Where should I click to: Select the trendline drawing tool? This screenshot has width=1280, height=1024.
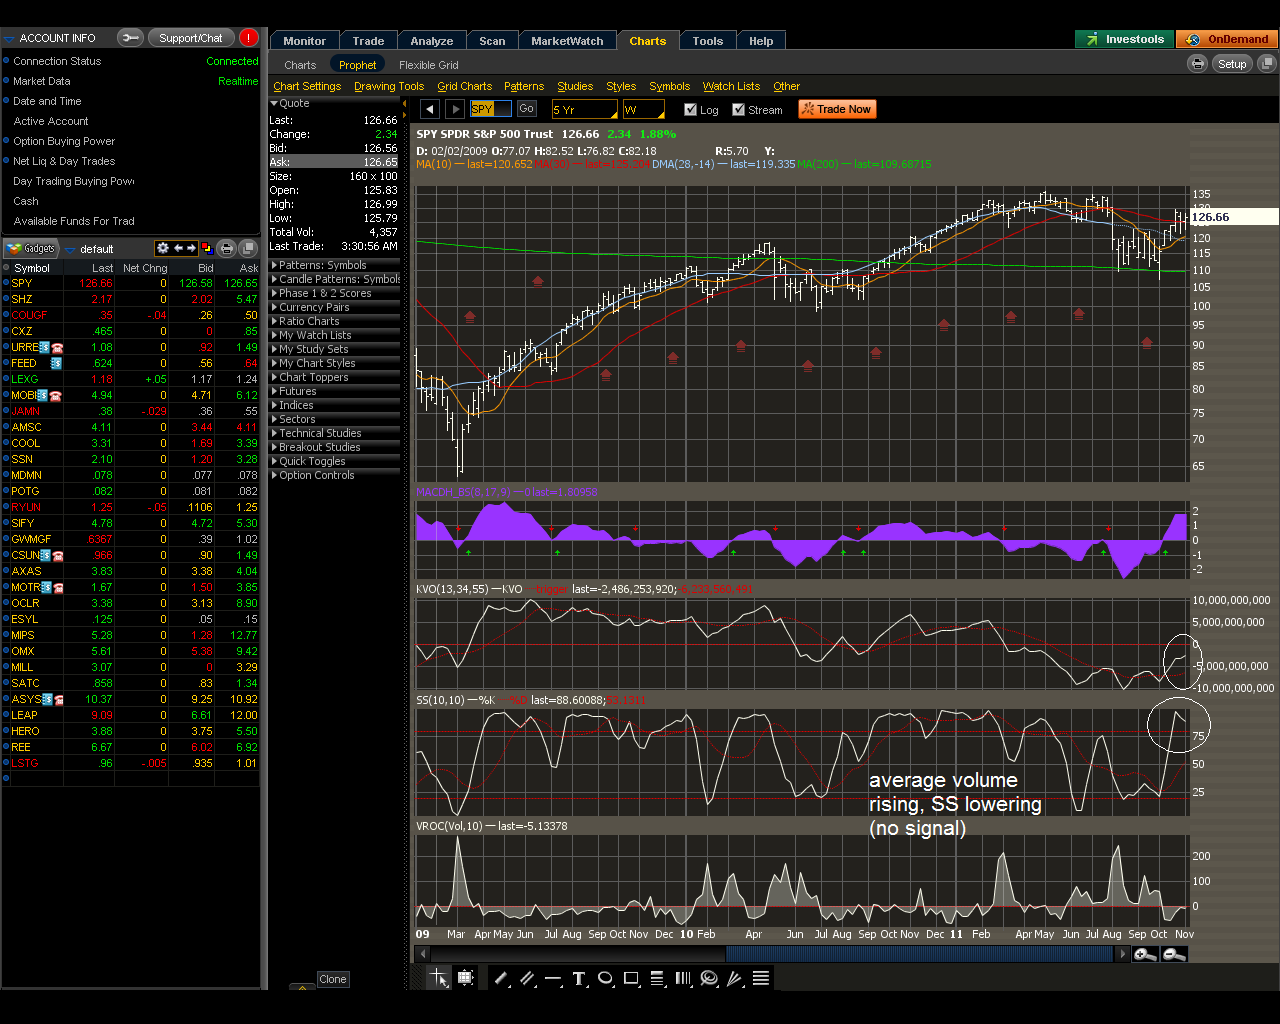click(502, 978)
